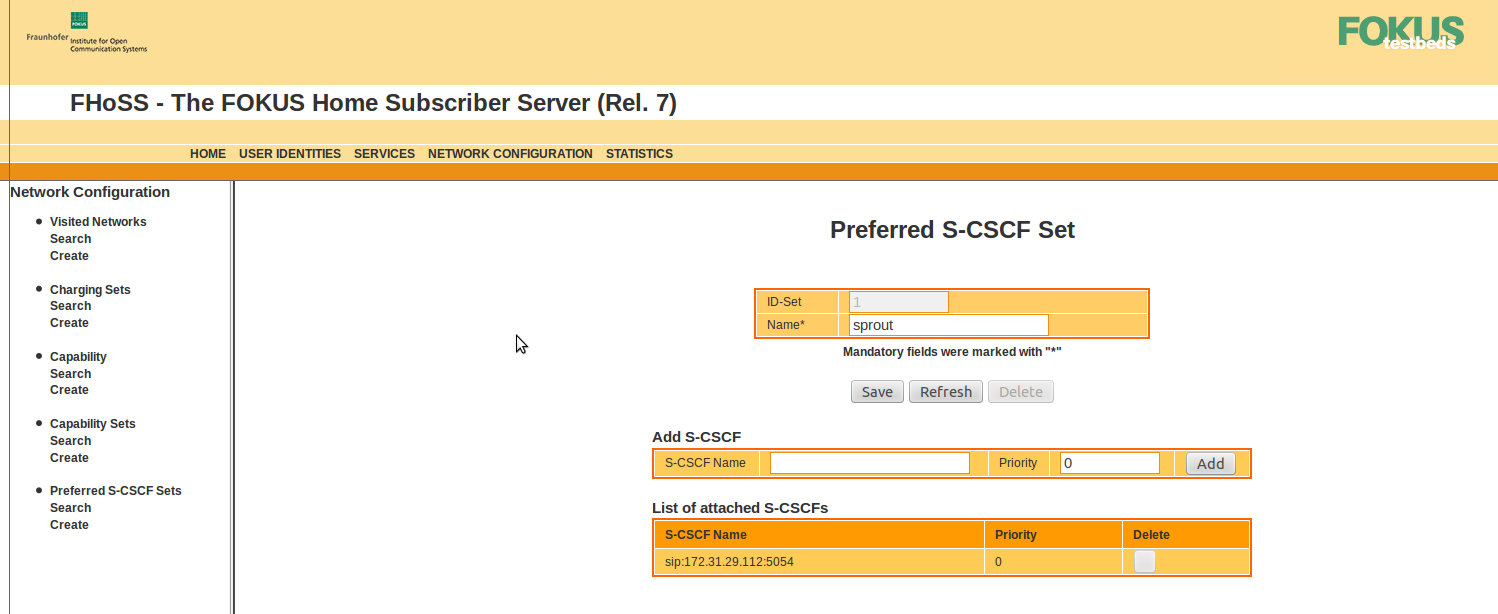Open Create under Preferred S-CSCF Sets

tap(68, 524)
